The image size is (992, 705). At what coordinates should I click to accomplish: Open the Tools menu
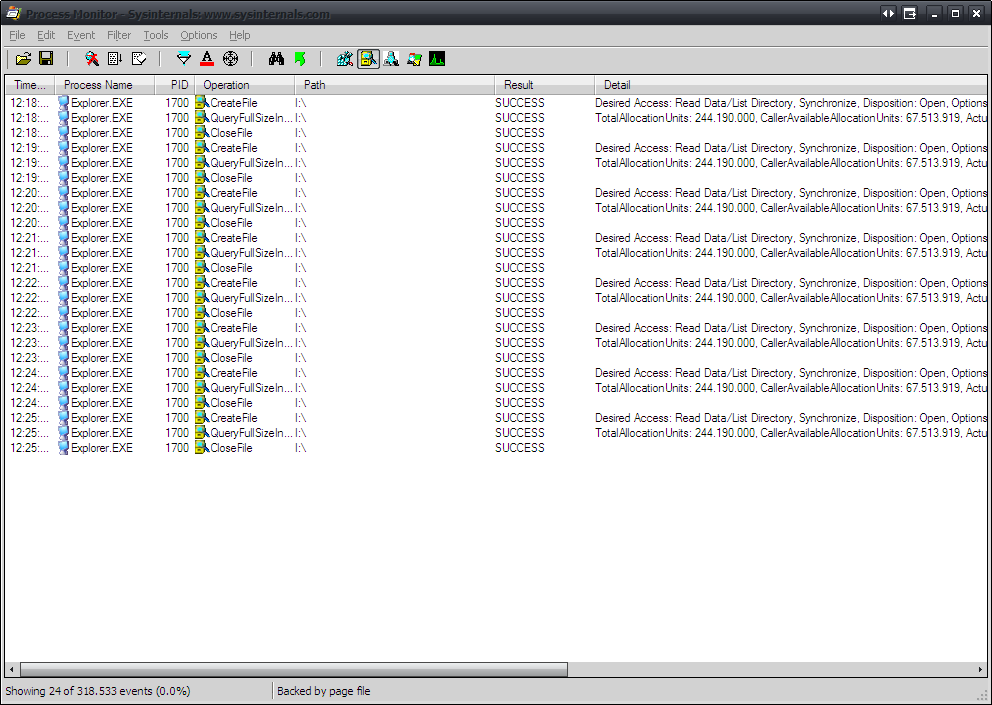point(156,35)
